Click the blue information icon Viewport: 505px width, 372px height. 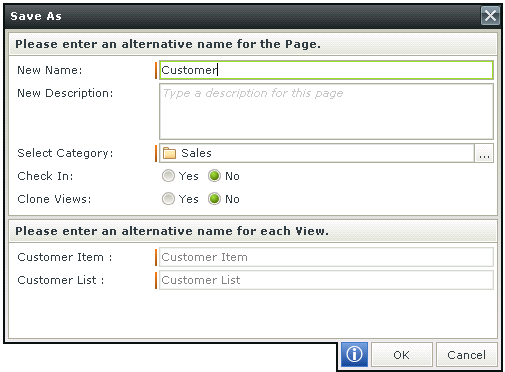[354, 354]
